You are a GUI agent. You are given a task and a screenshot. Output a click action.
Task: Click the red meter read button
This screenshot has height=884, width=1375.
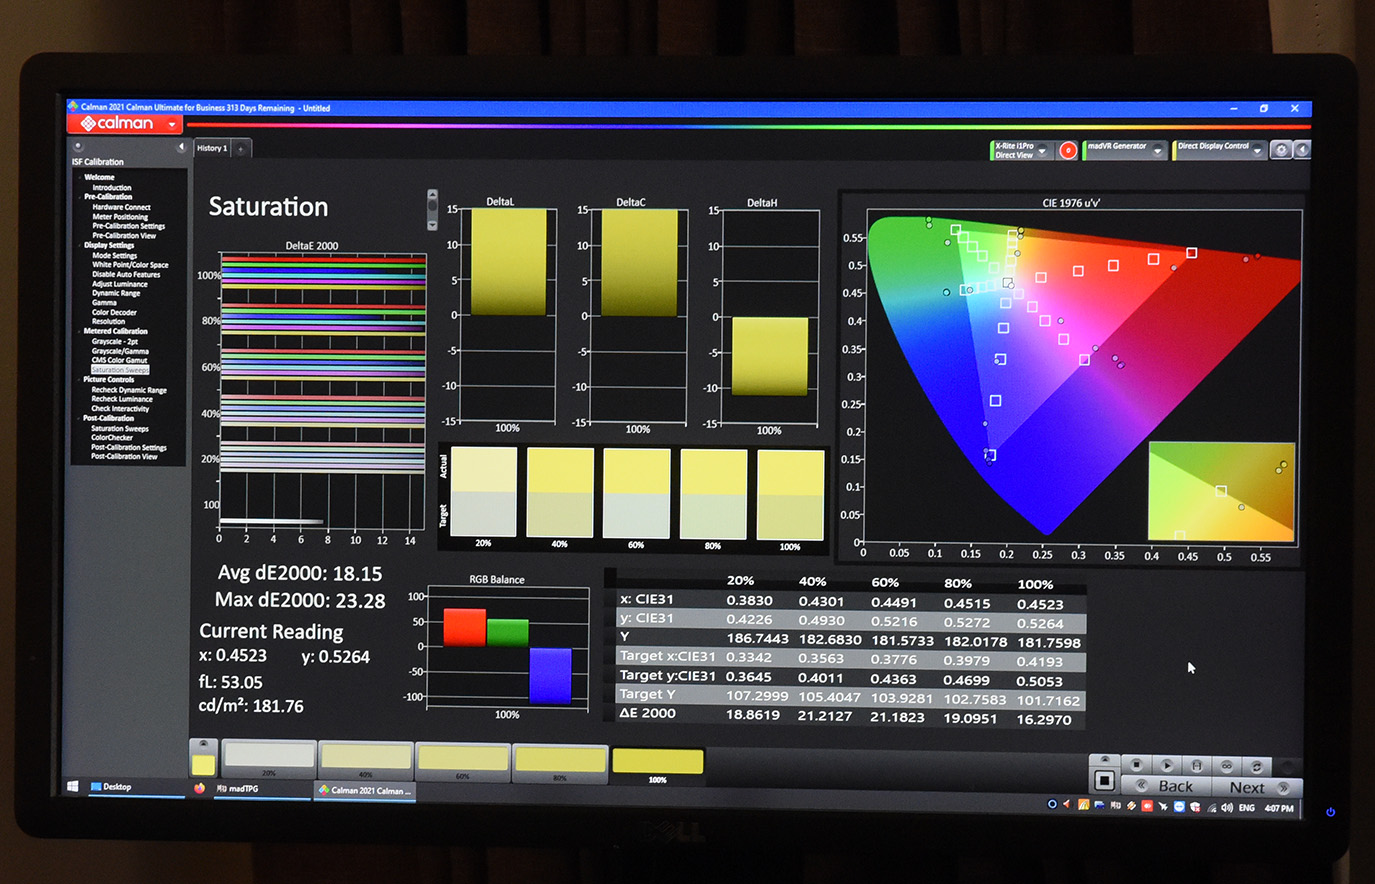pyautogui.click(x=1068, y=150)
